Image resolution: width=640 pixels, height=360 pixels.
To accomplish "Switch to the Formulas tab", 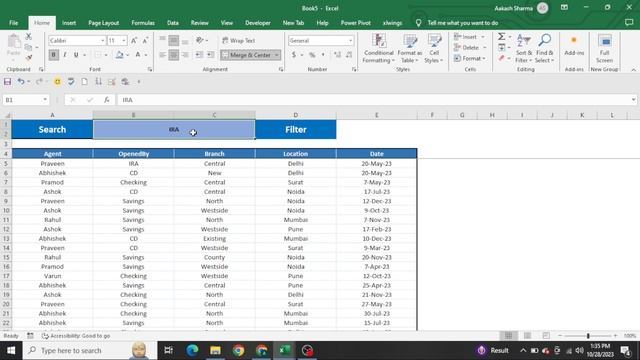I will pos(143,23).
